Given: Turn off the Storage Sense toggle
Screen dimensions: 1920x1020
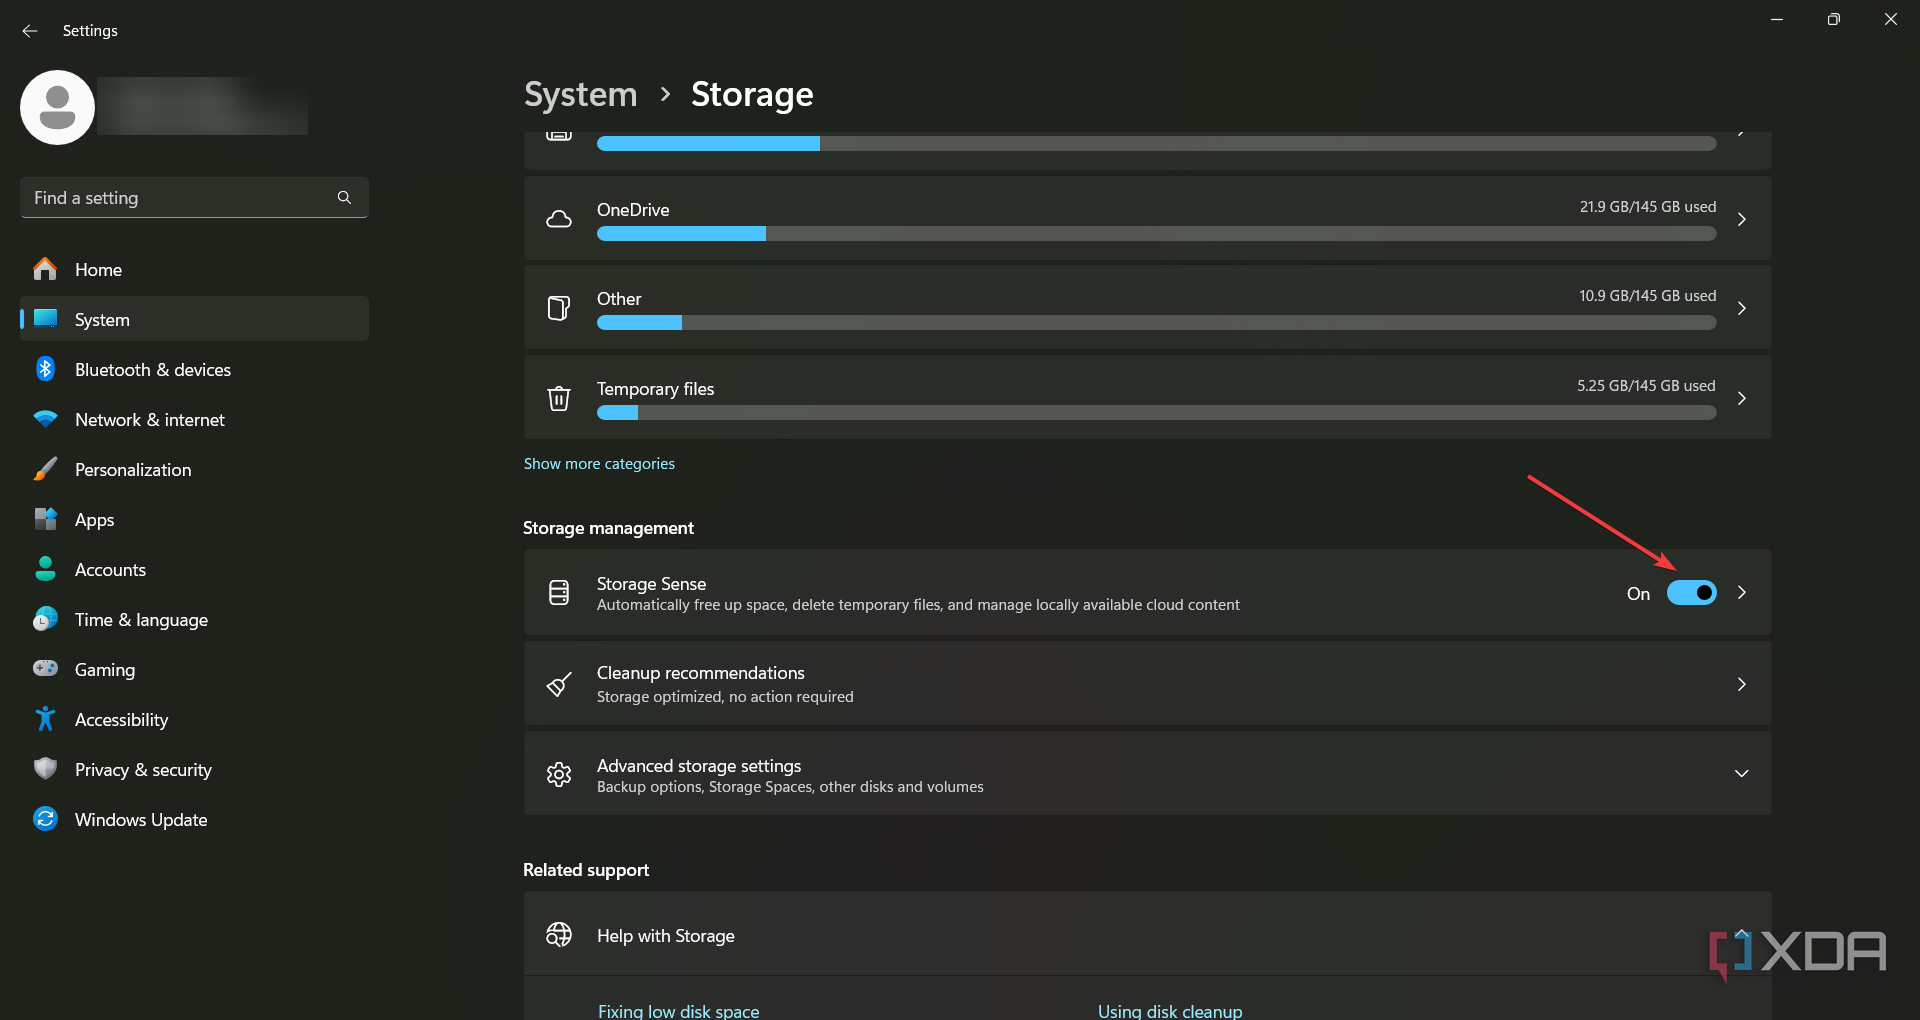Looking at the screenshot, I should (1691, 593).
